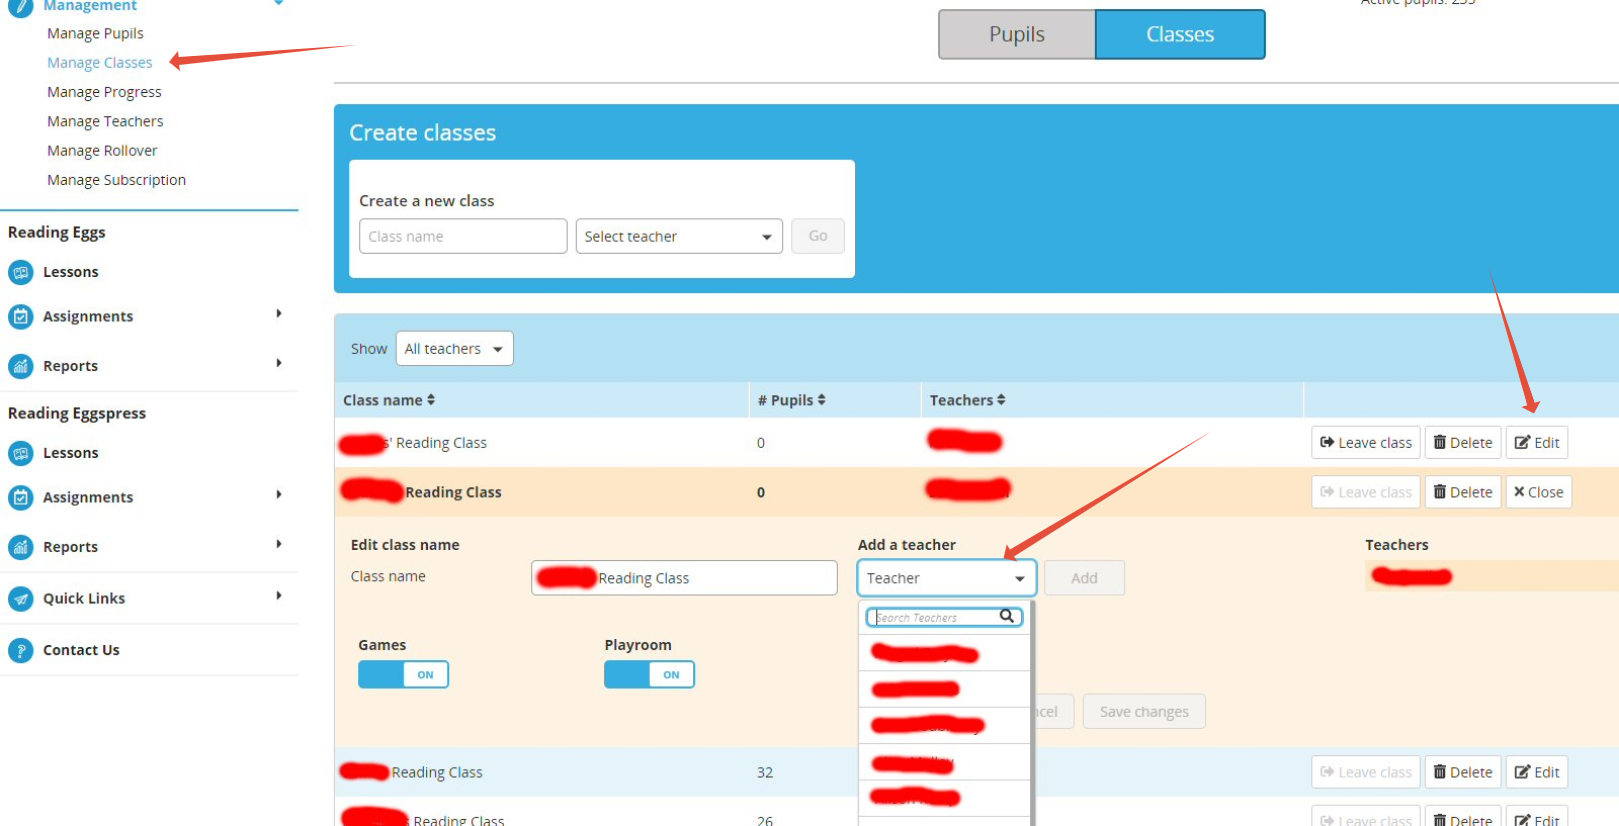This screenshot has width=1619, height=826.
Task: Open the All teachers filter dropdown
Action: click(x=455, y=349)
